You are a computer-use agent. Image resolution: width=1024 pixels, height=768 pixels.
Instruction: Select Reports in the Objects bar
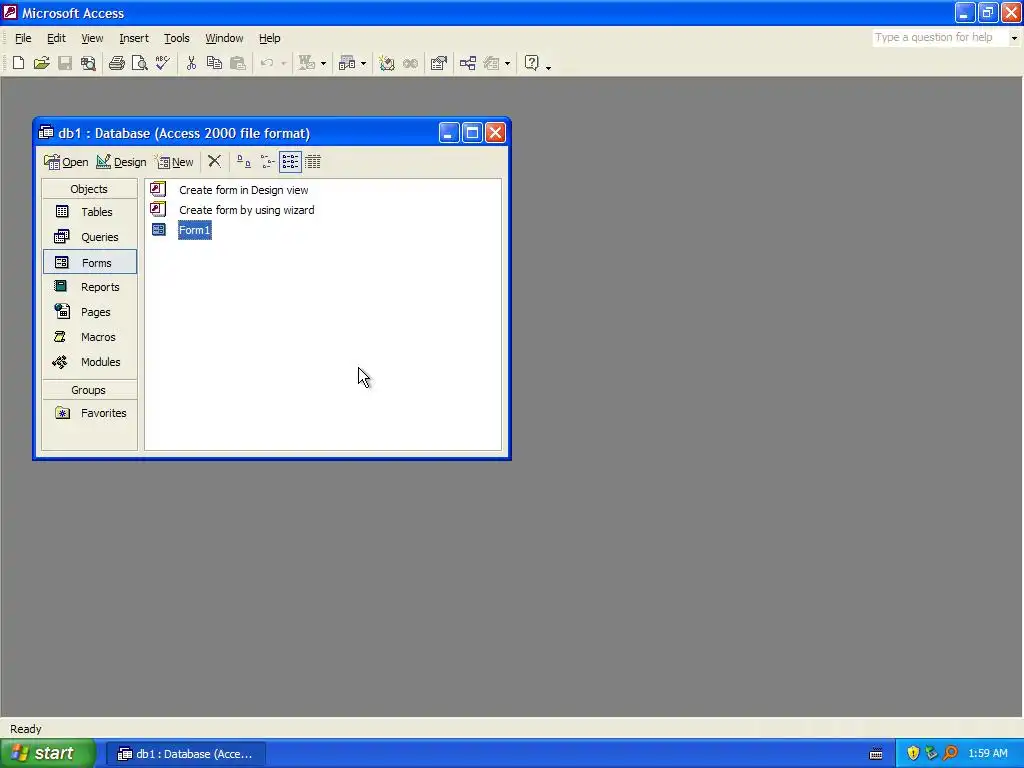(x=89, y=287)
